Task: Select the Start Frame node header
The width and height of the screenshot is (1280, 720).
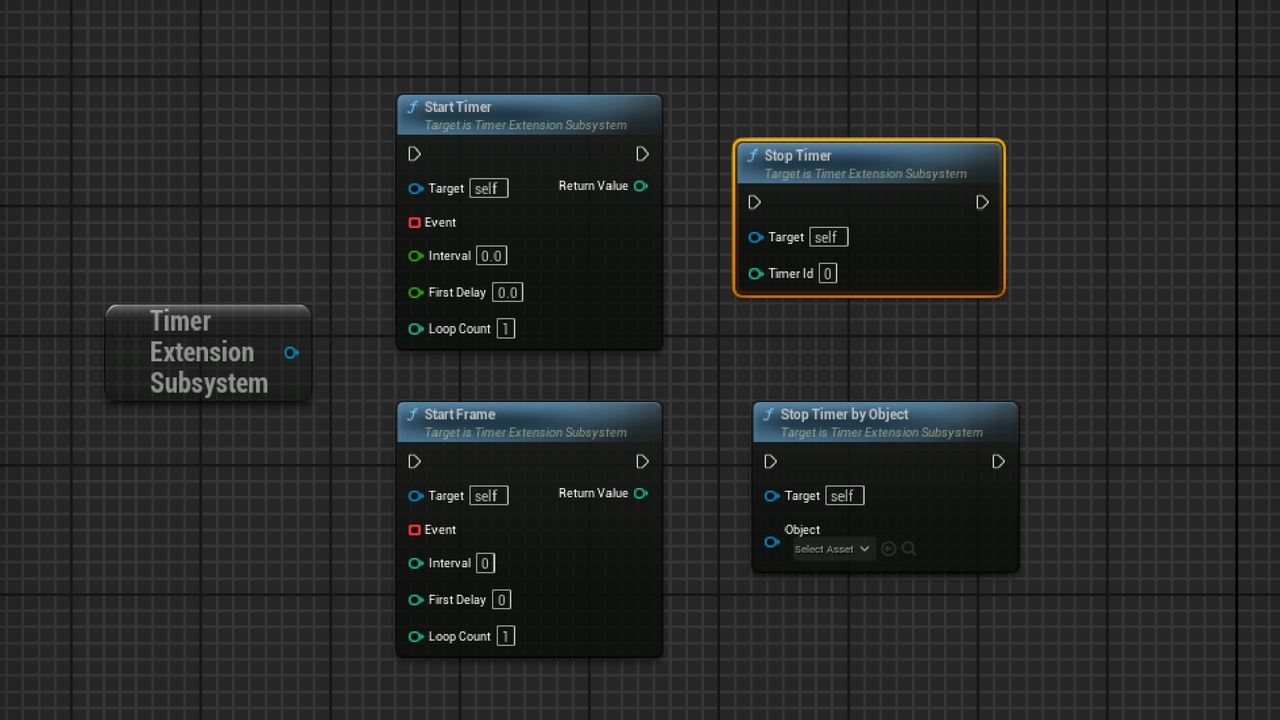Action: tap(529, 423)
